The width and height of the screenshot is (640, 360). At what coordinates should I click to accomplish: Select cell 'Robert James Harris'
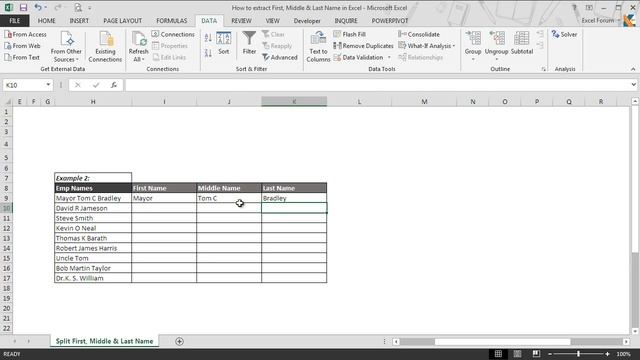point(93,248)
